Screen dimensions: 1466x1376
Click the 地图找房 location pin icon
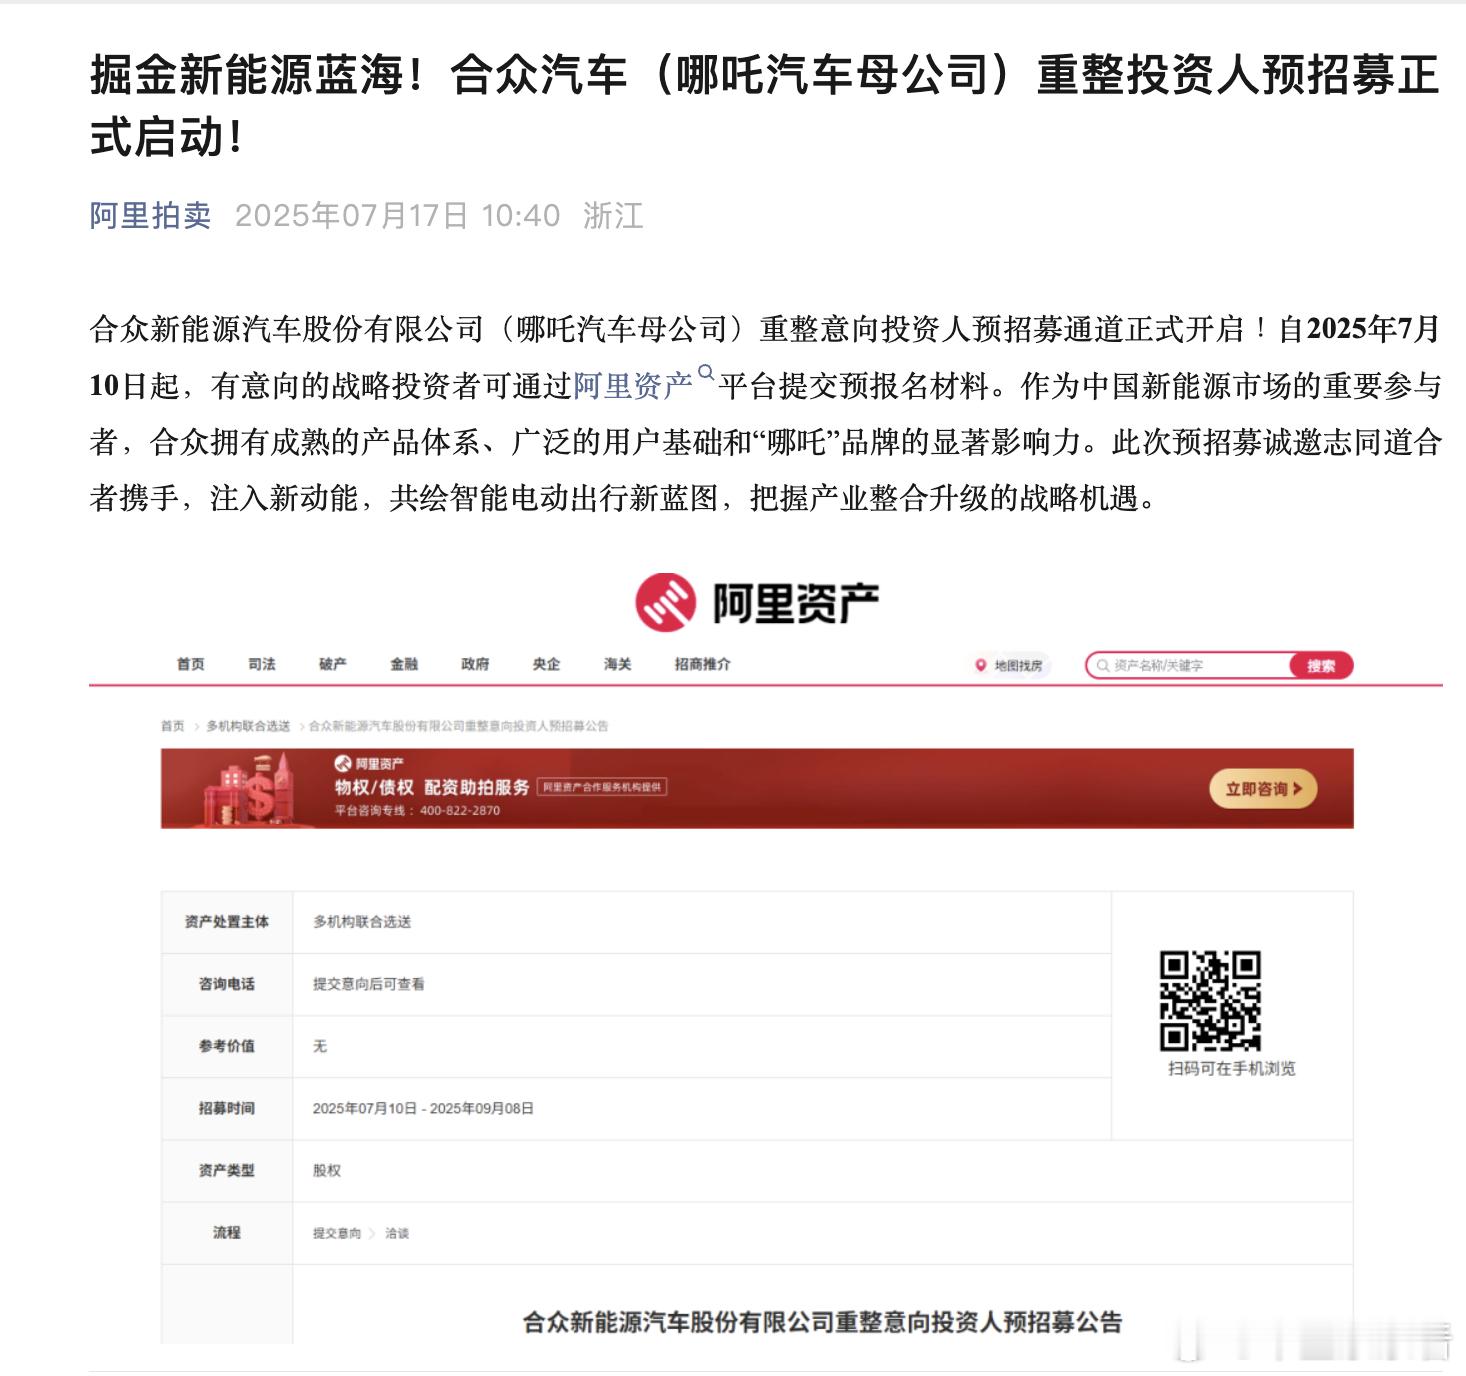980,665
